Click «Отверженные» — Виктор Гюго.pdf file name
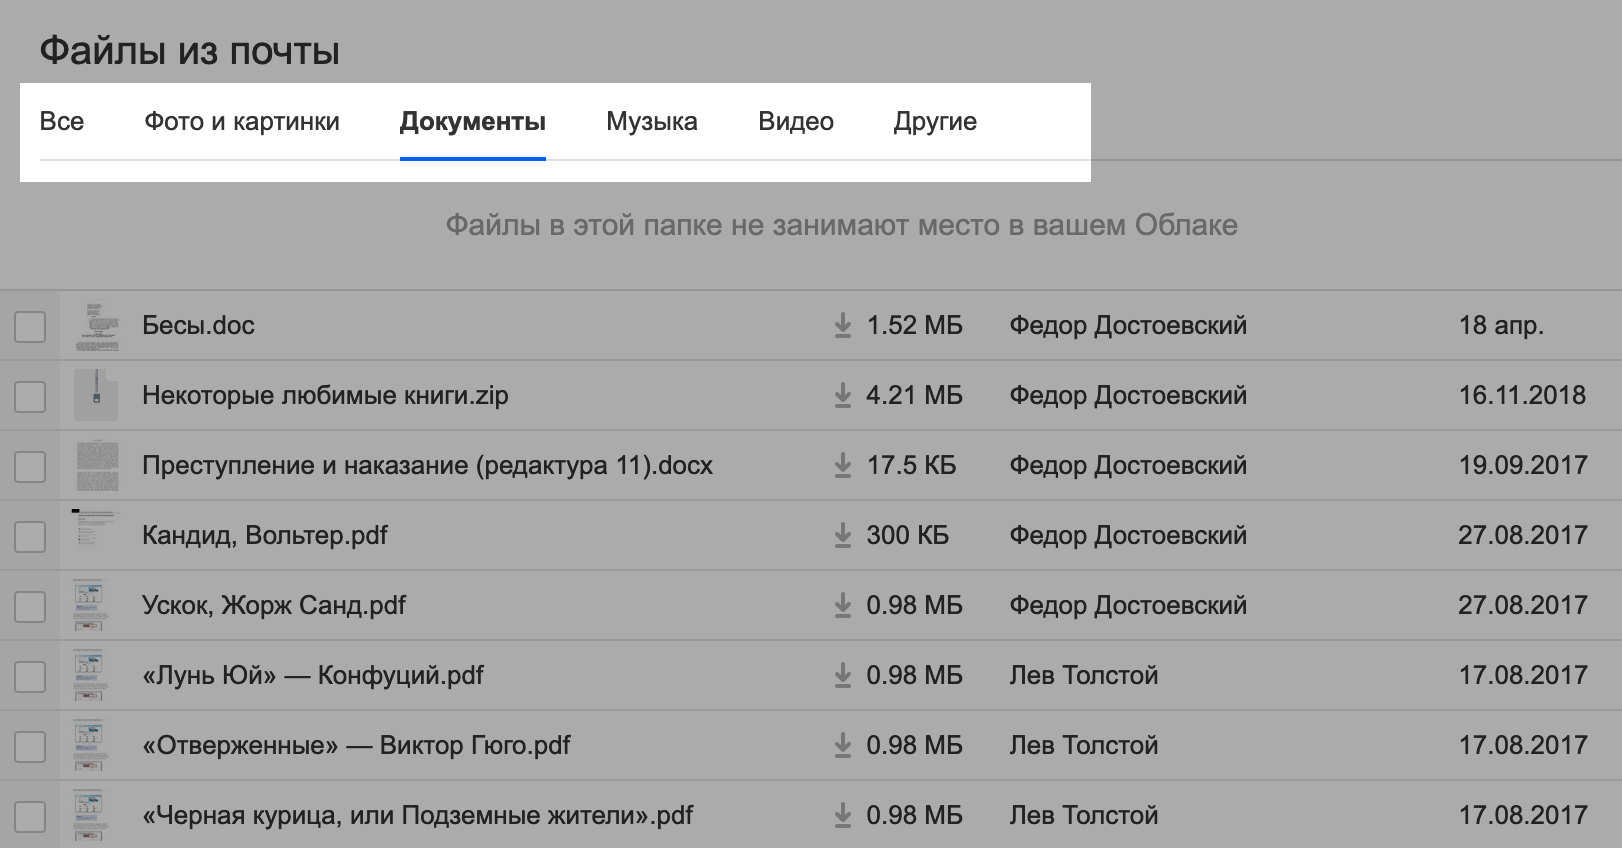The width and height of the screenshot is (1622, 848). click(356, 745)
